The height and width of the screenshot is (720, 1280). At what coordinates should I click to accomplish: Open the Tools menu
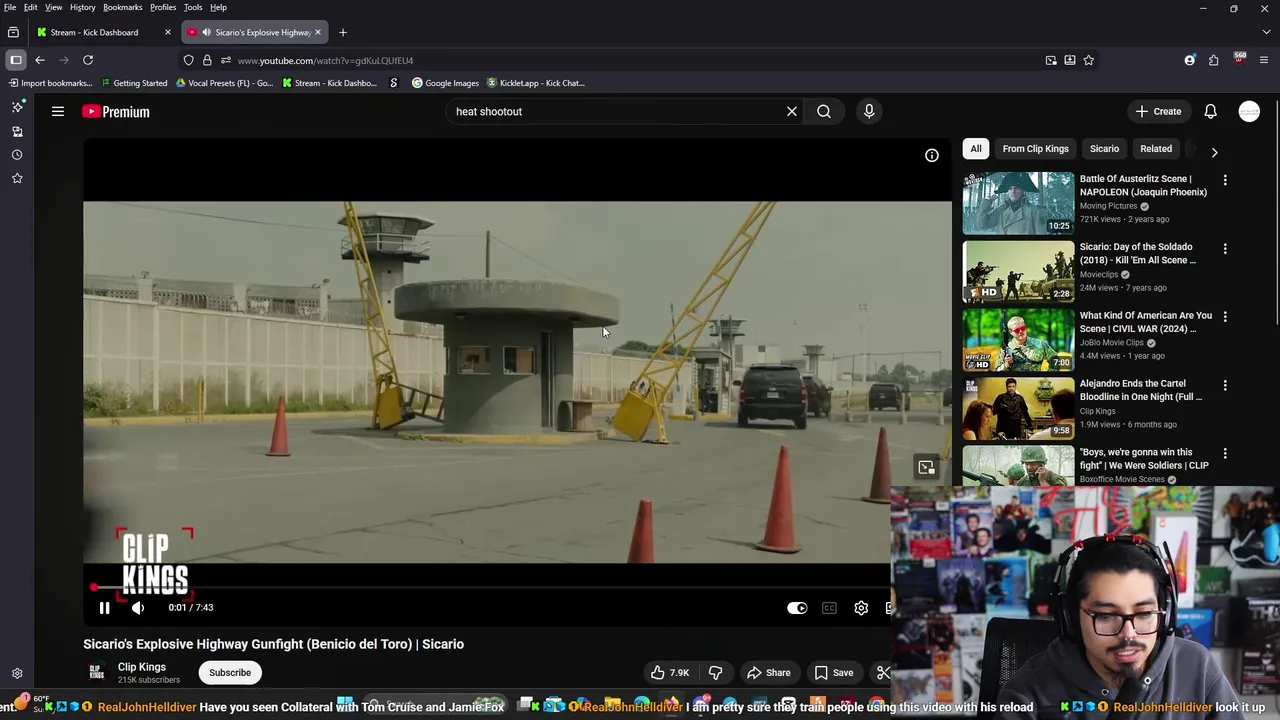click(193, 7)
